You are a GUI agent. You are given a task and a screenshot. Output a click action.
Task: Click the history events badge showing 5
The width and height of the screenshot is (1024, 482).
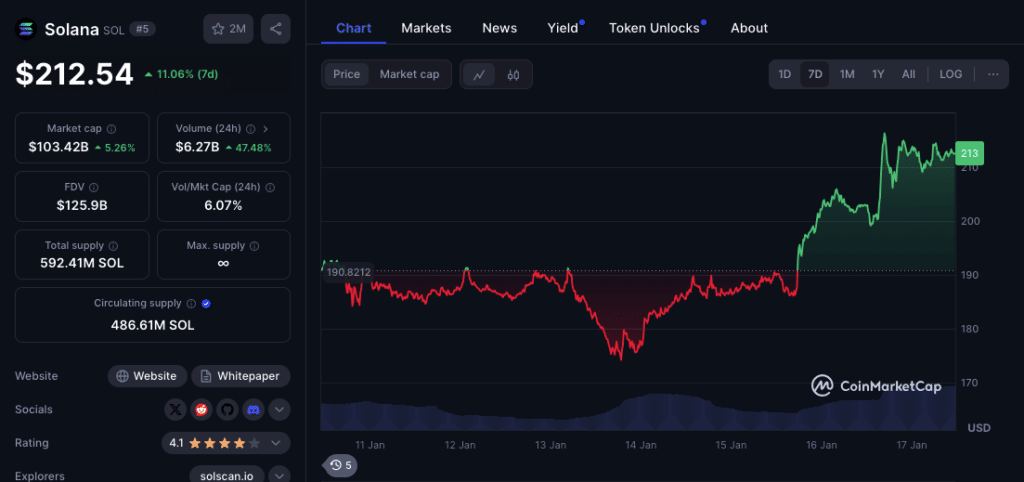point(341,465)
